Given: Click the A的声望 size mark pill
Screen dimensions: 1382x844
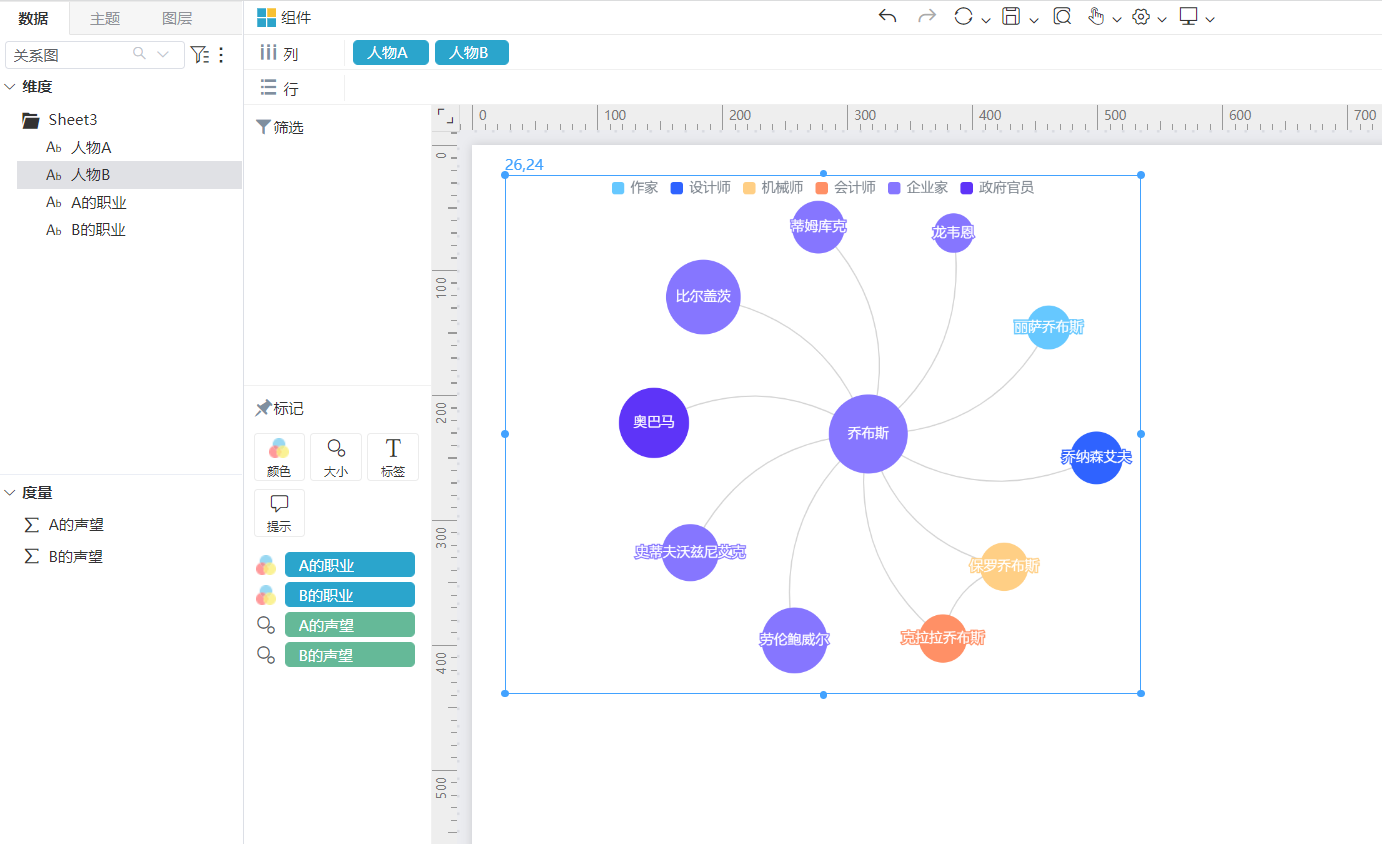Looking at the screenshot, I should [x=350, y=625].
